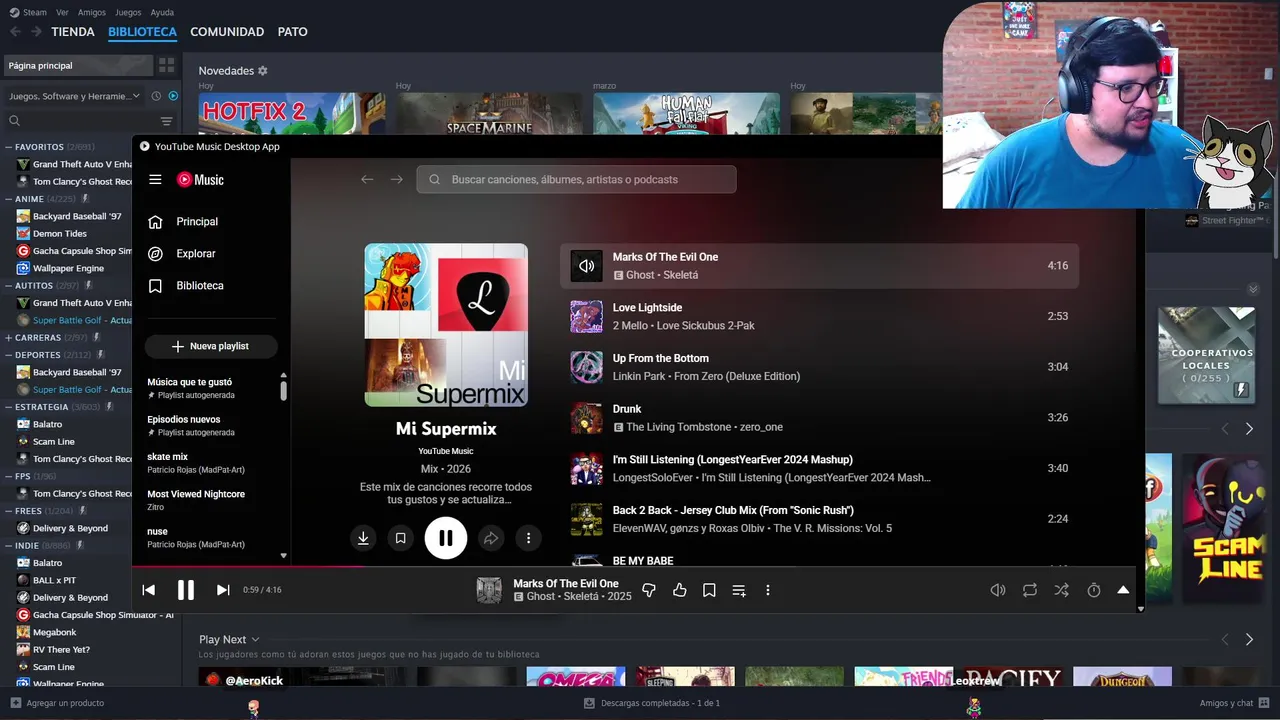Open the COMUNIDAD tab in Steam
1280x720 pixels.
pos(227,32)
